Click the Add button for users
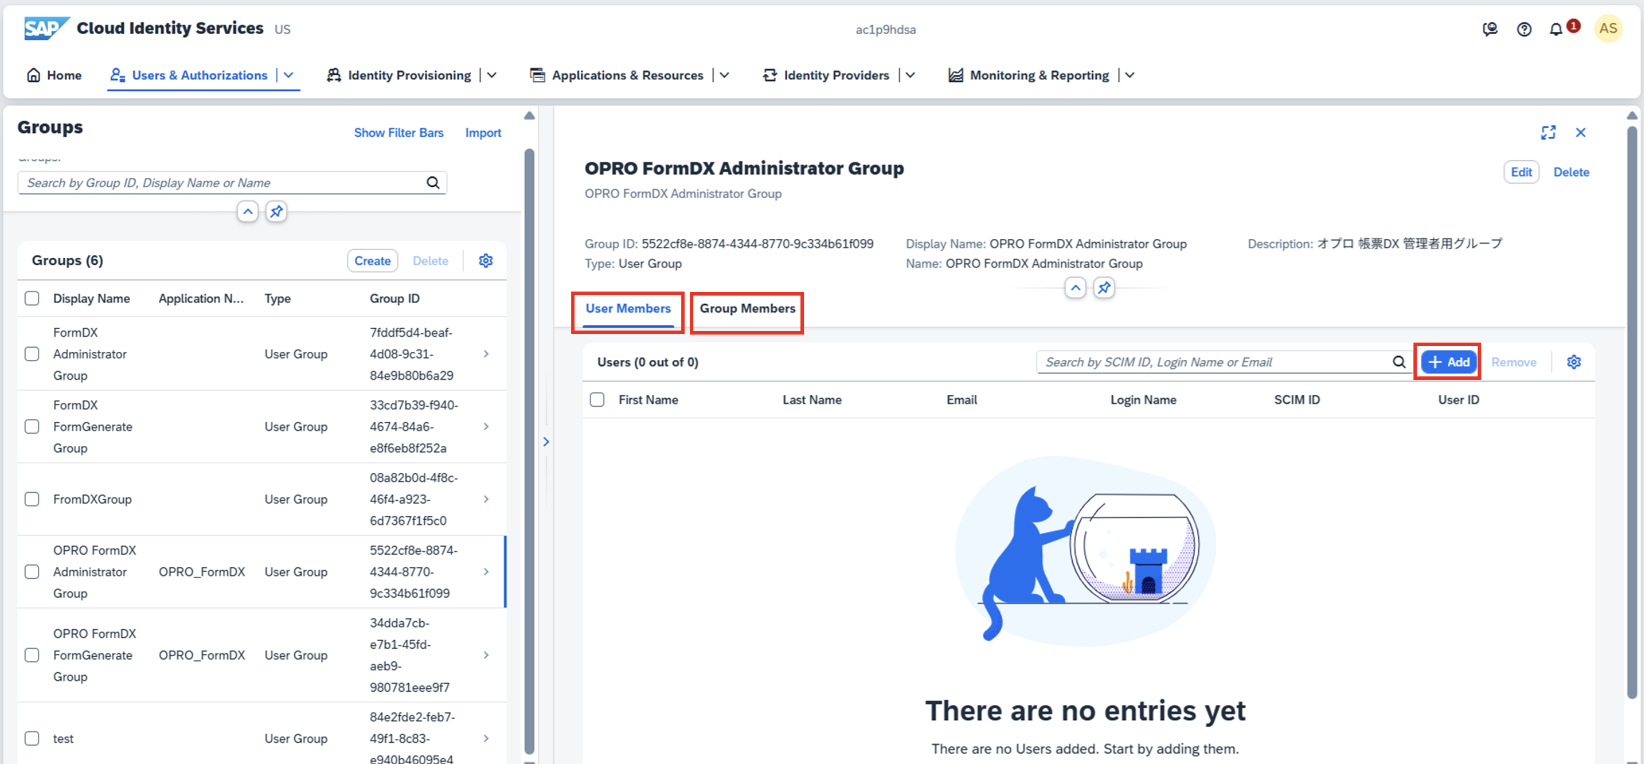 point(1449,362)
